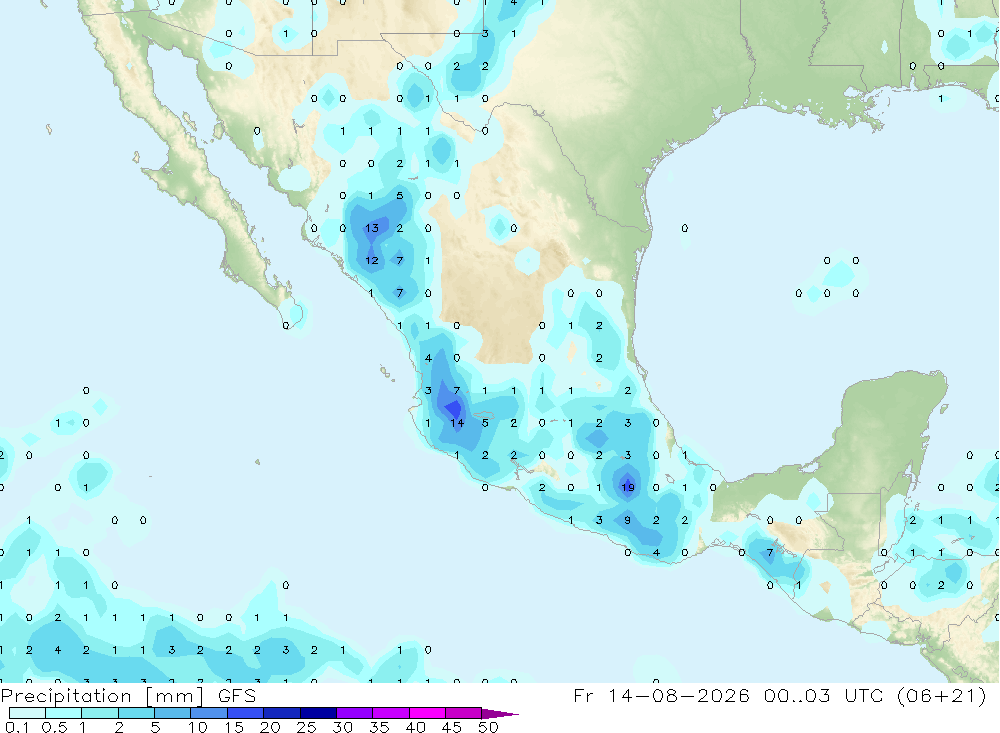
Task: Choose the 40–45 mm magenta legend swatch
Action: (427, 713)
